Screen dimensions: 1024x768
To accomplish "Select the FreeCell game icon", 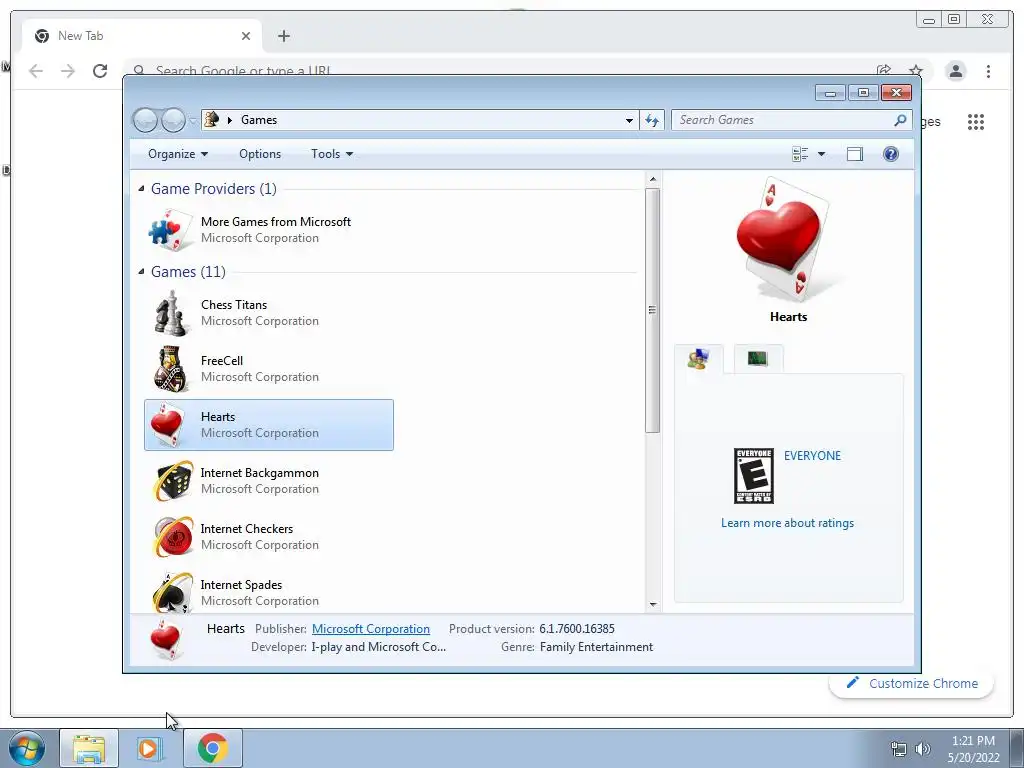I will click(x=171, y=369).
